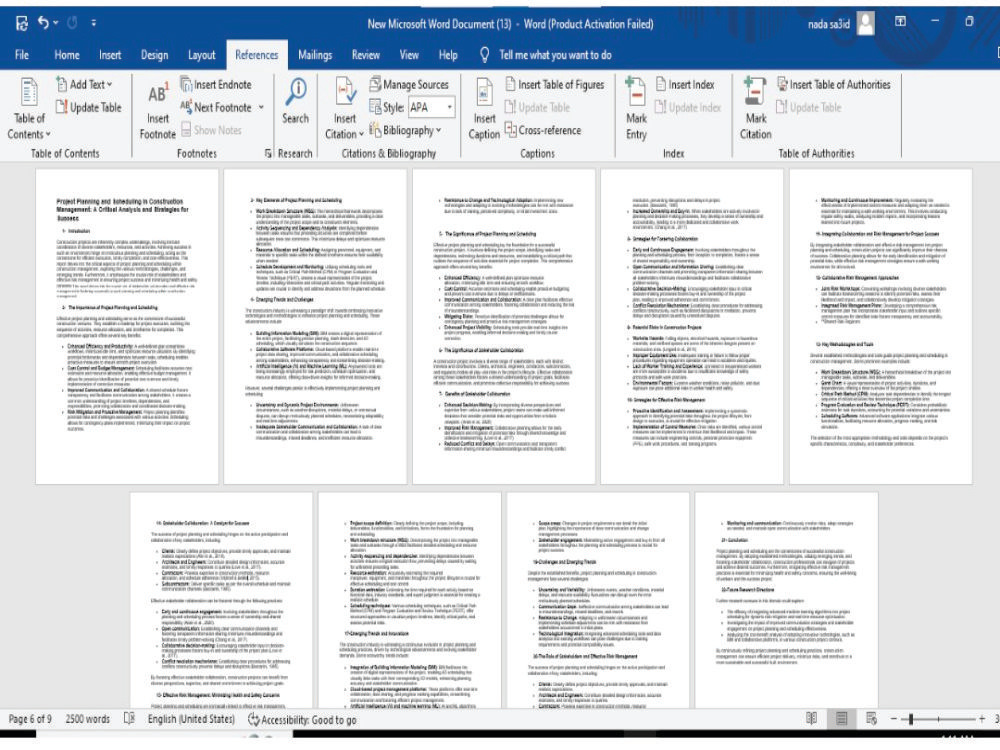Click Manage Sources
This screenshot has width=1000, height=750.
pos(409,84)
